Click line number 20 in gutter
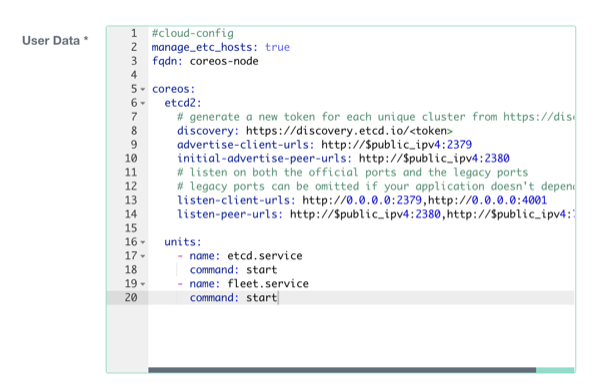 [131, 297]
